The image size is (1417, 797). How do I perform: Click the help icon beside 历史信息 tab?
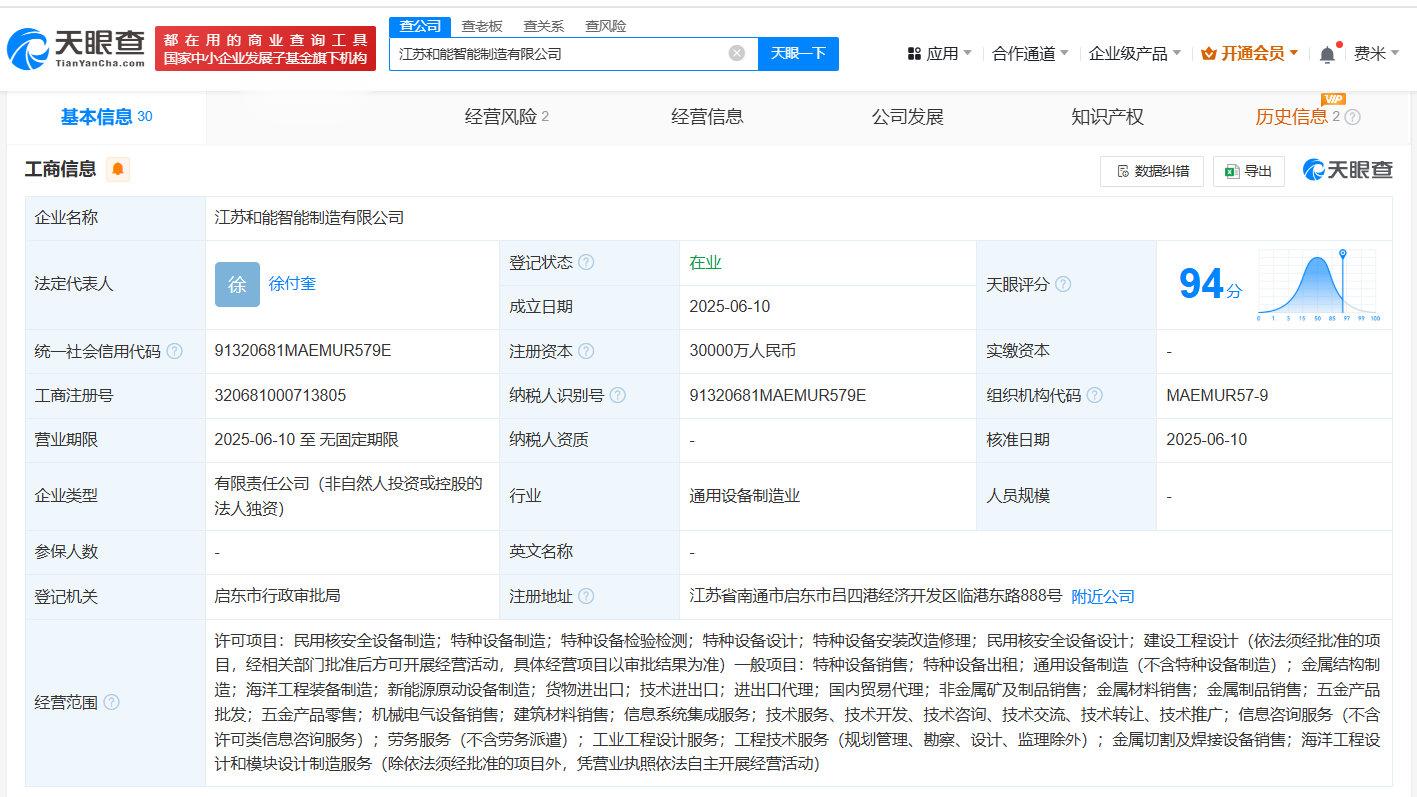tap(1353, 117)
